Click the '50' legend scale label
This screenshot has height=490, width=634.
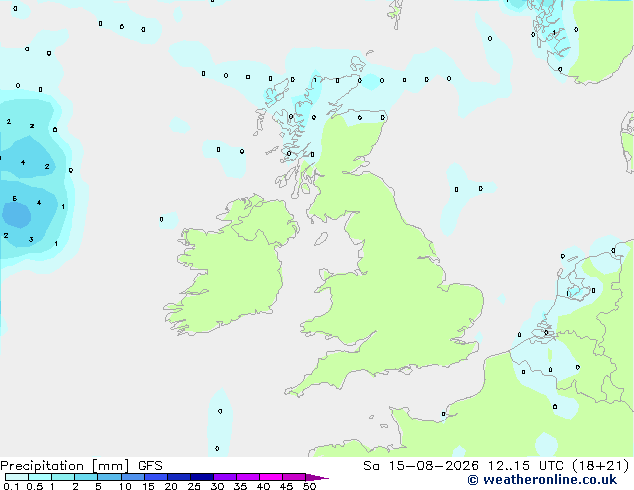(x=309, y=486)
